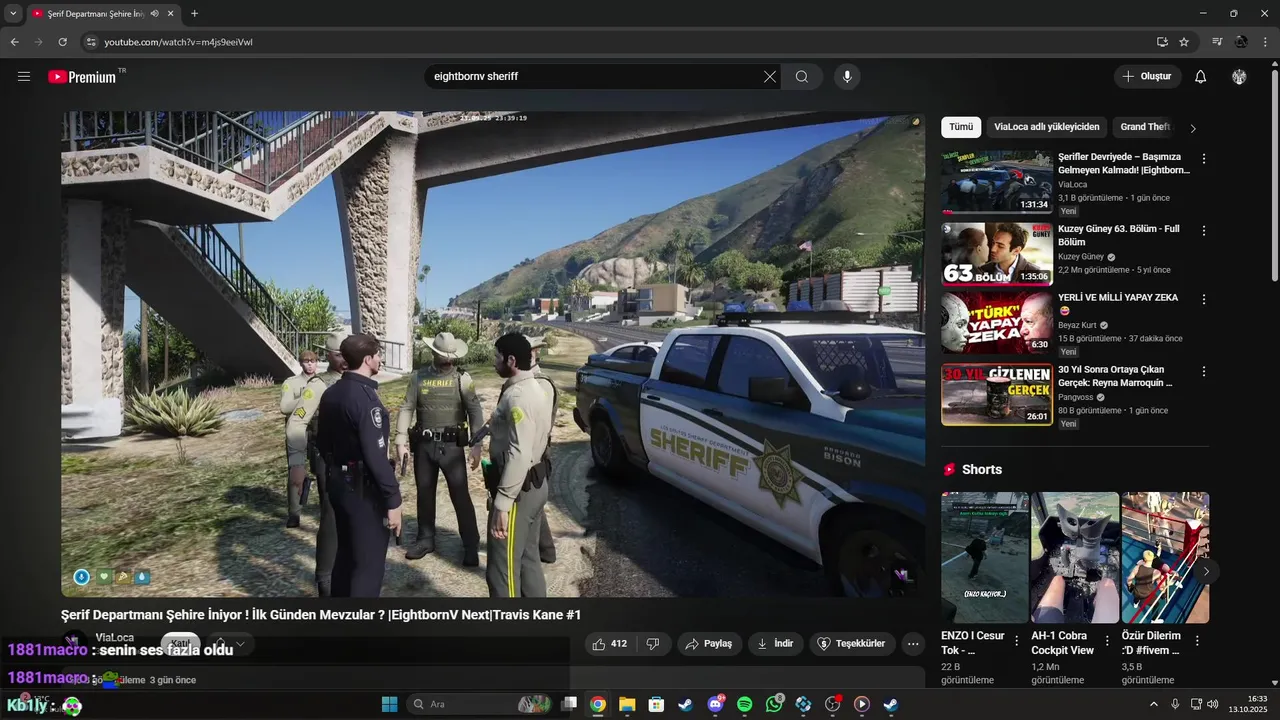Open the YouTube account avatar menu

pyautogui.click(x=1239, y=76)
